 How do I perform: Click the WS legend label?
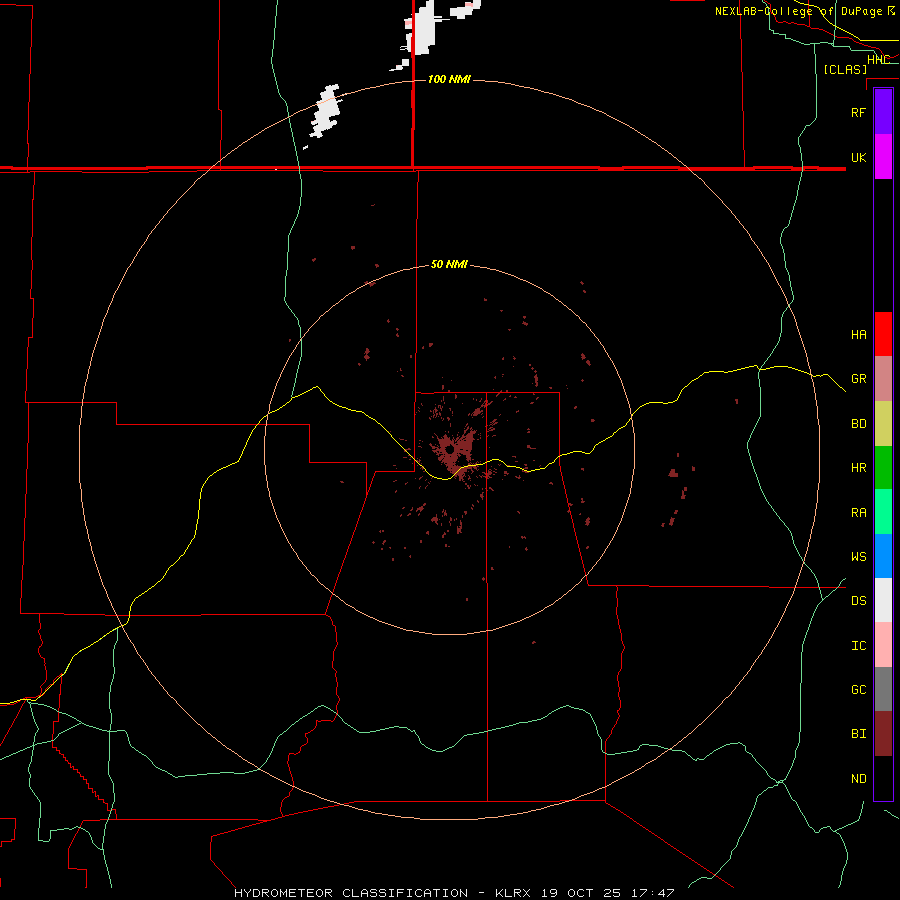point(859,556)
